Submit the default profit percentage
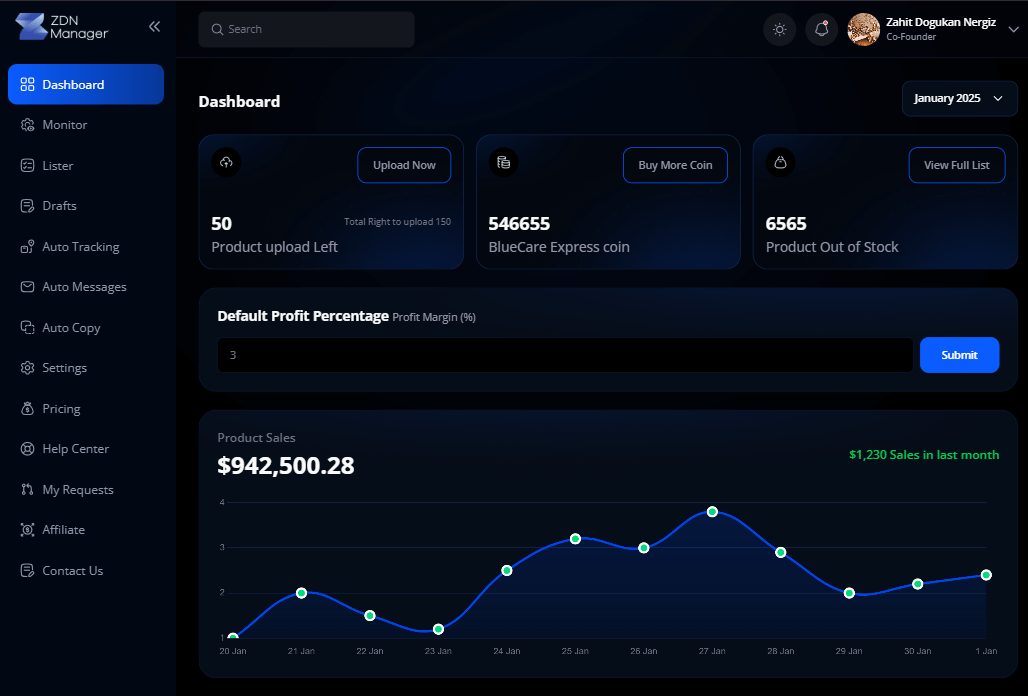Viewport: 1028px width, 696px height. 958,355
